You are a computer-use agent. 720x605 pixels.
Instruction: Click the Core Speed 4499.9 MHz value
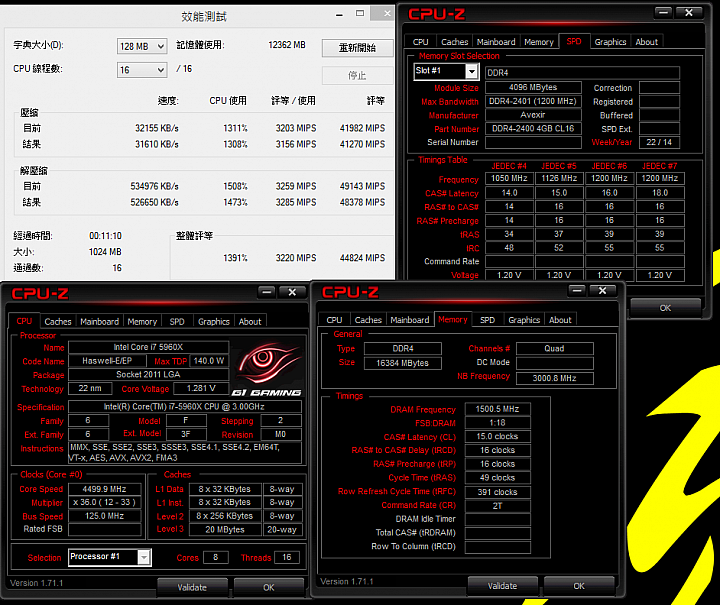pyautogui.click(x=105, y=489)
